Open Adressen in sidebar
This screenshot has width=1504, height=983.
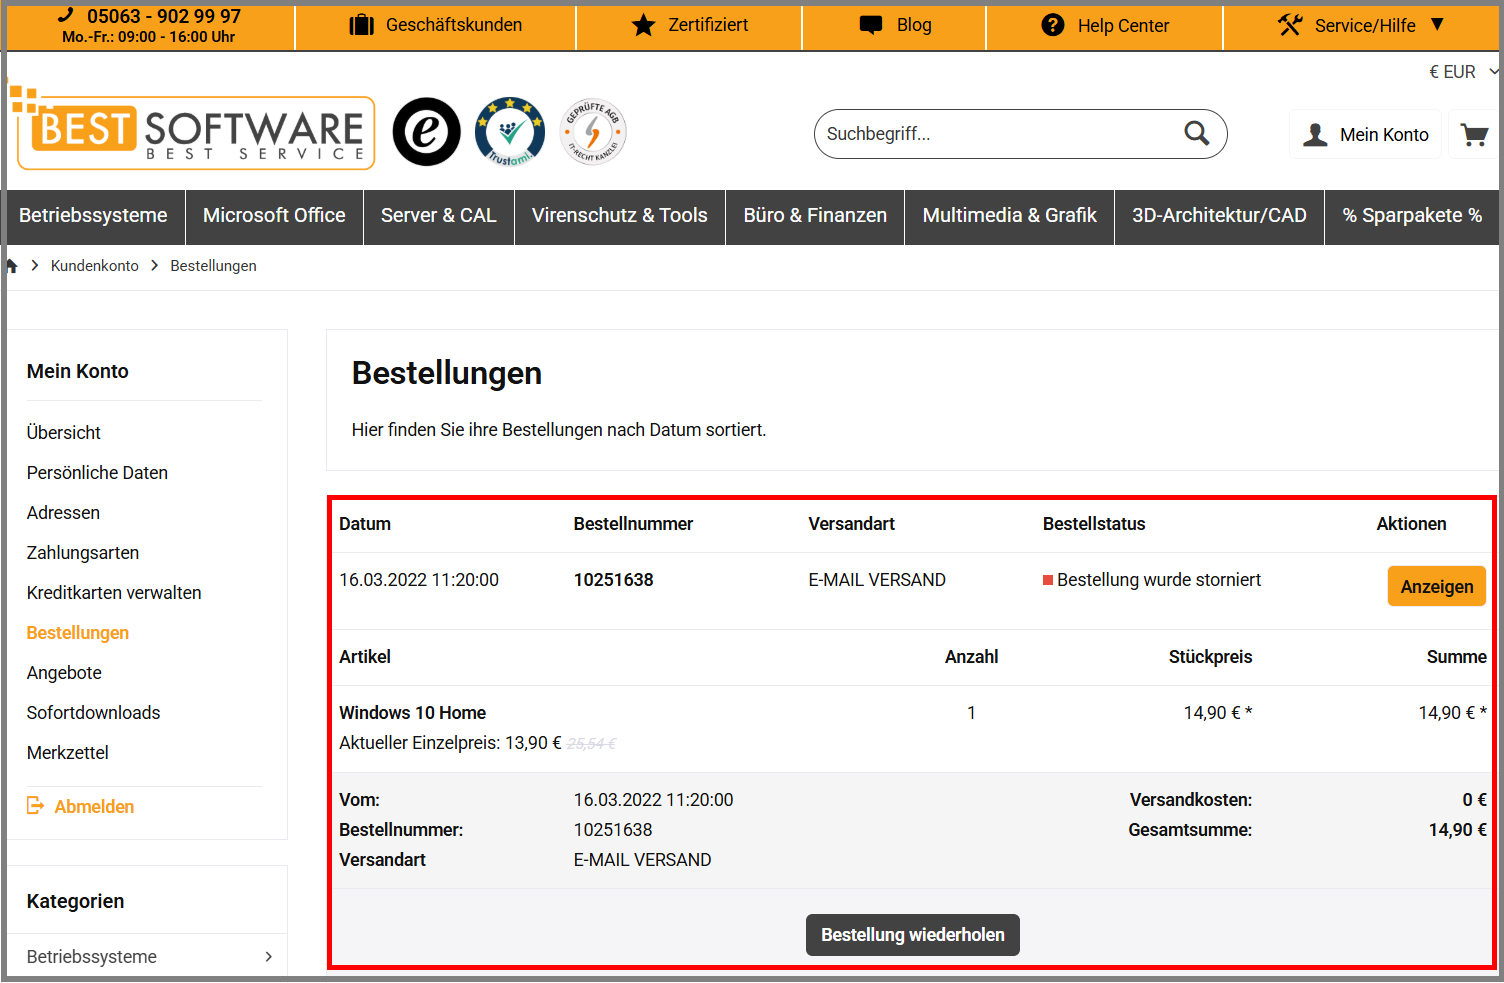tap(63, 513)
